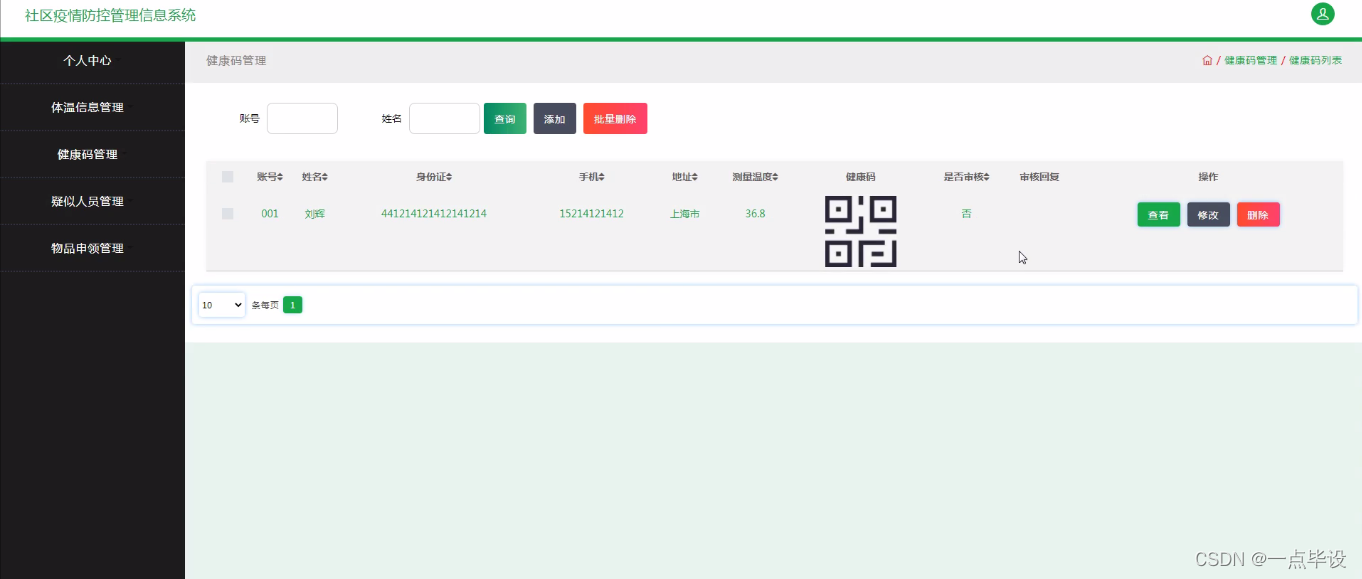
Task: Open the rows-per-page dropdown showing 10
Action: click(222, 305)
